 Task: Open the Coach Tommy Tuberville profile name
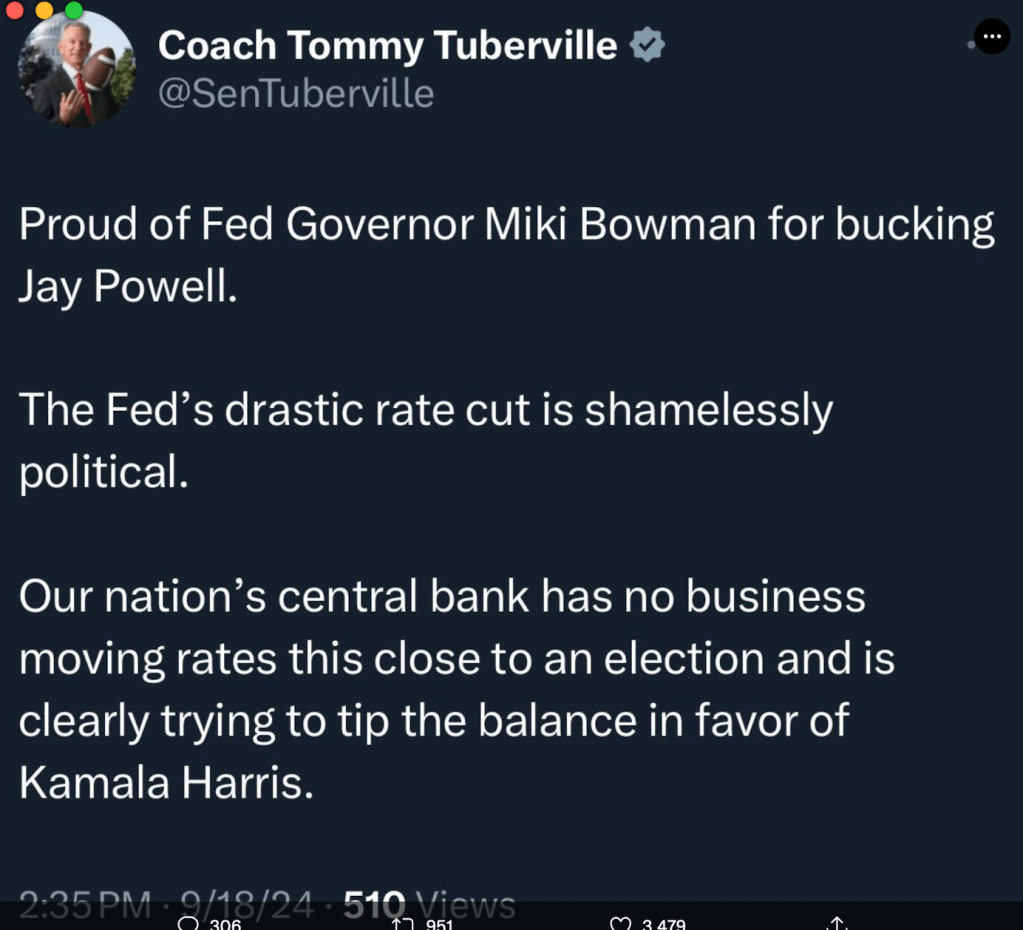[388, 46]
